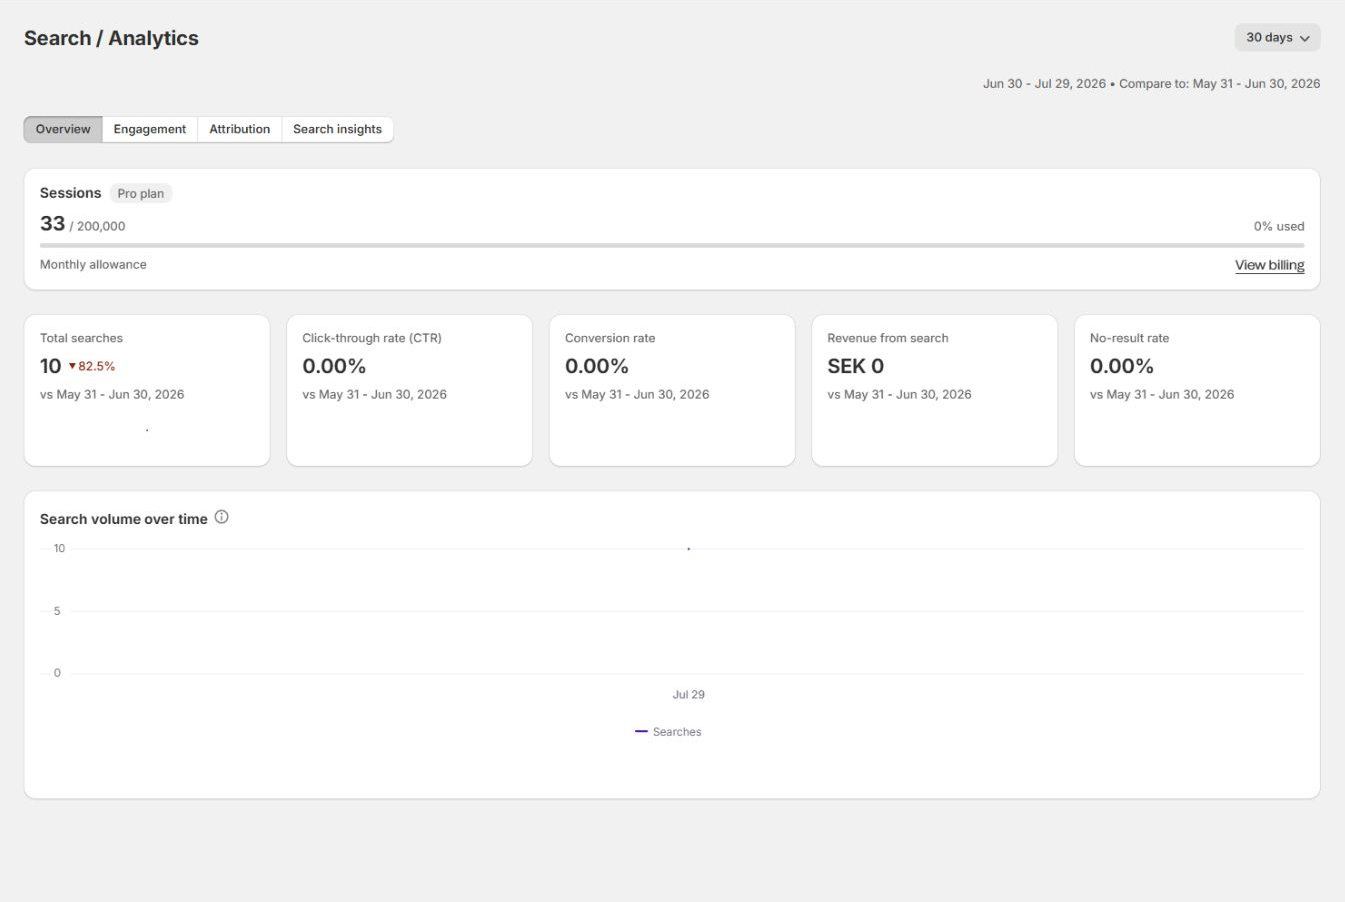Screen dimensions: 1345x902
Task: Click the 0% used label
Action: click(x=1279, y=226)
